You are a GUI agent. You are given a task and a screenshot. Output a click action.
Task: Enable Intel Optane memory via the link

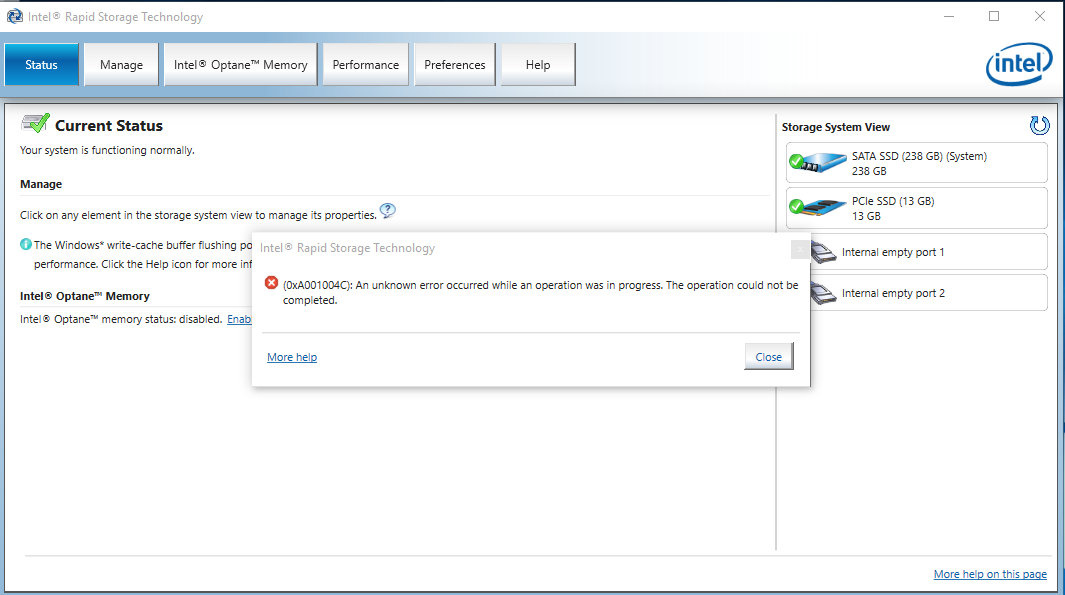point(241,319)
